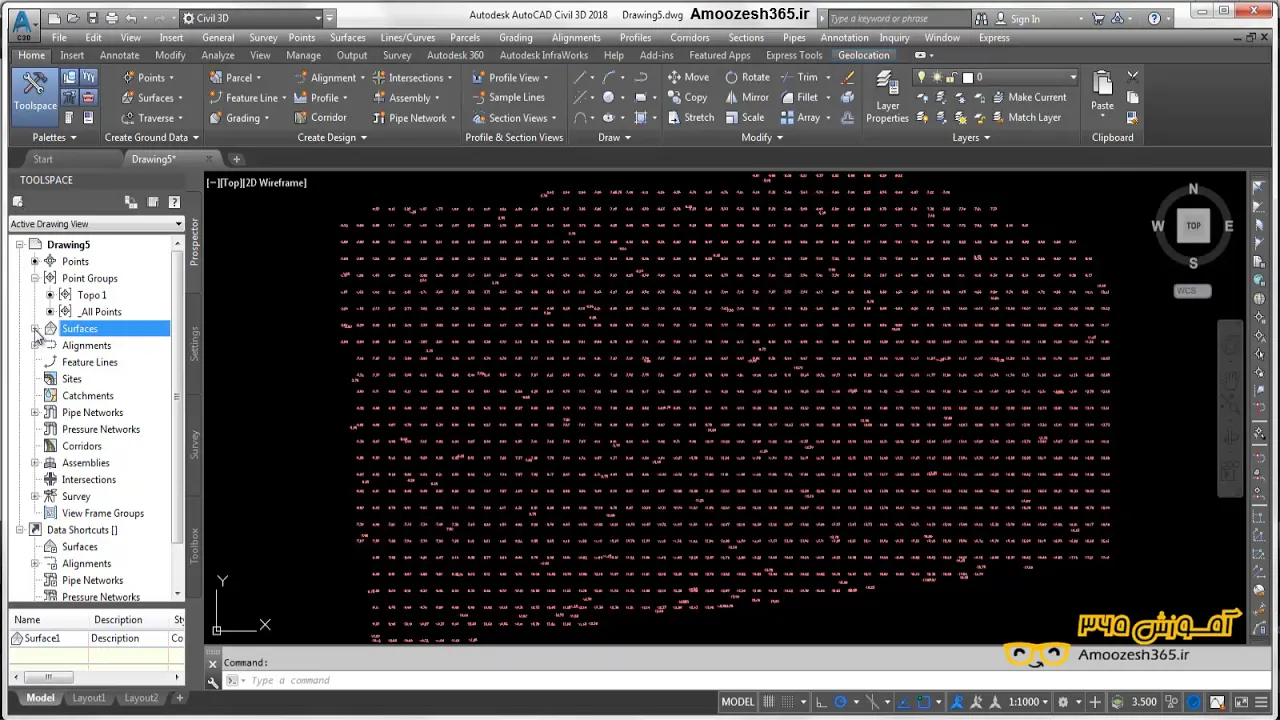Click the Sample Lines tool
The image size is (1280, 720).
click(508, 97)
